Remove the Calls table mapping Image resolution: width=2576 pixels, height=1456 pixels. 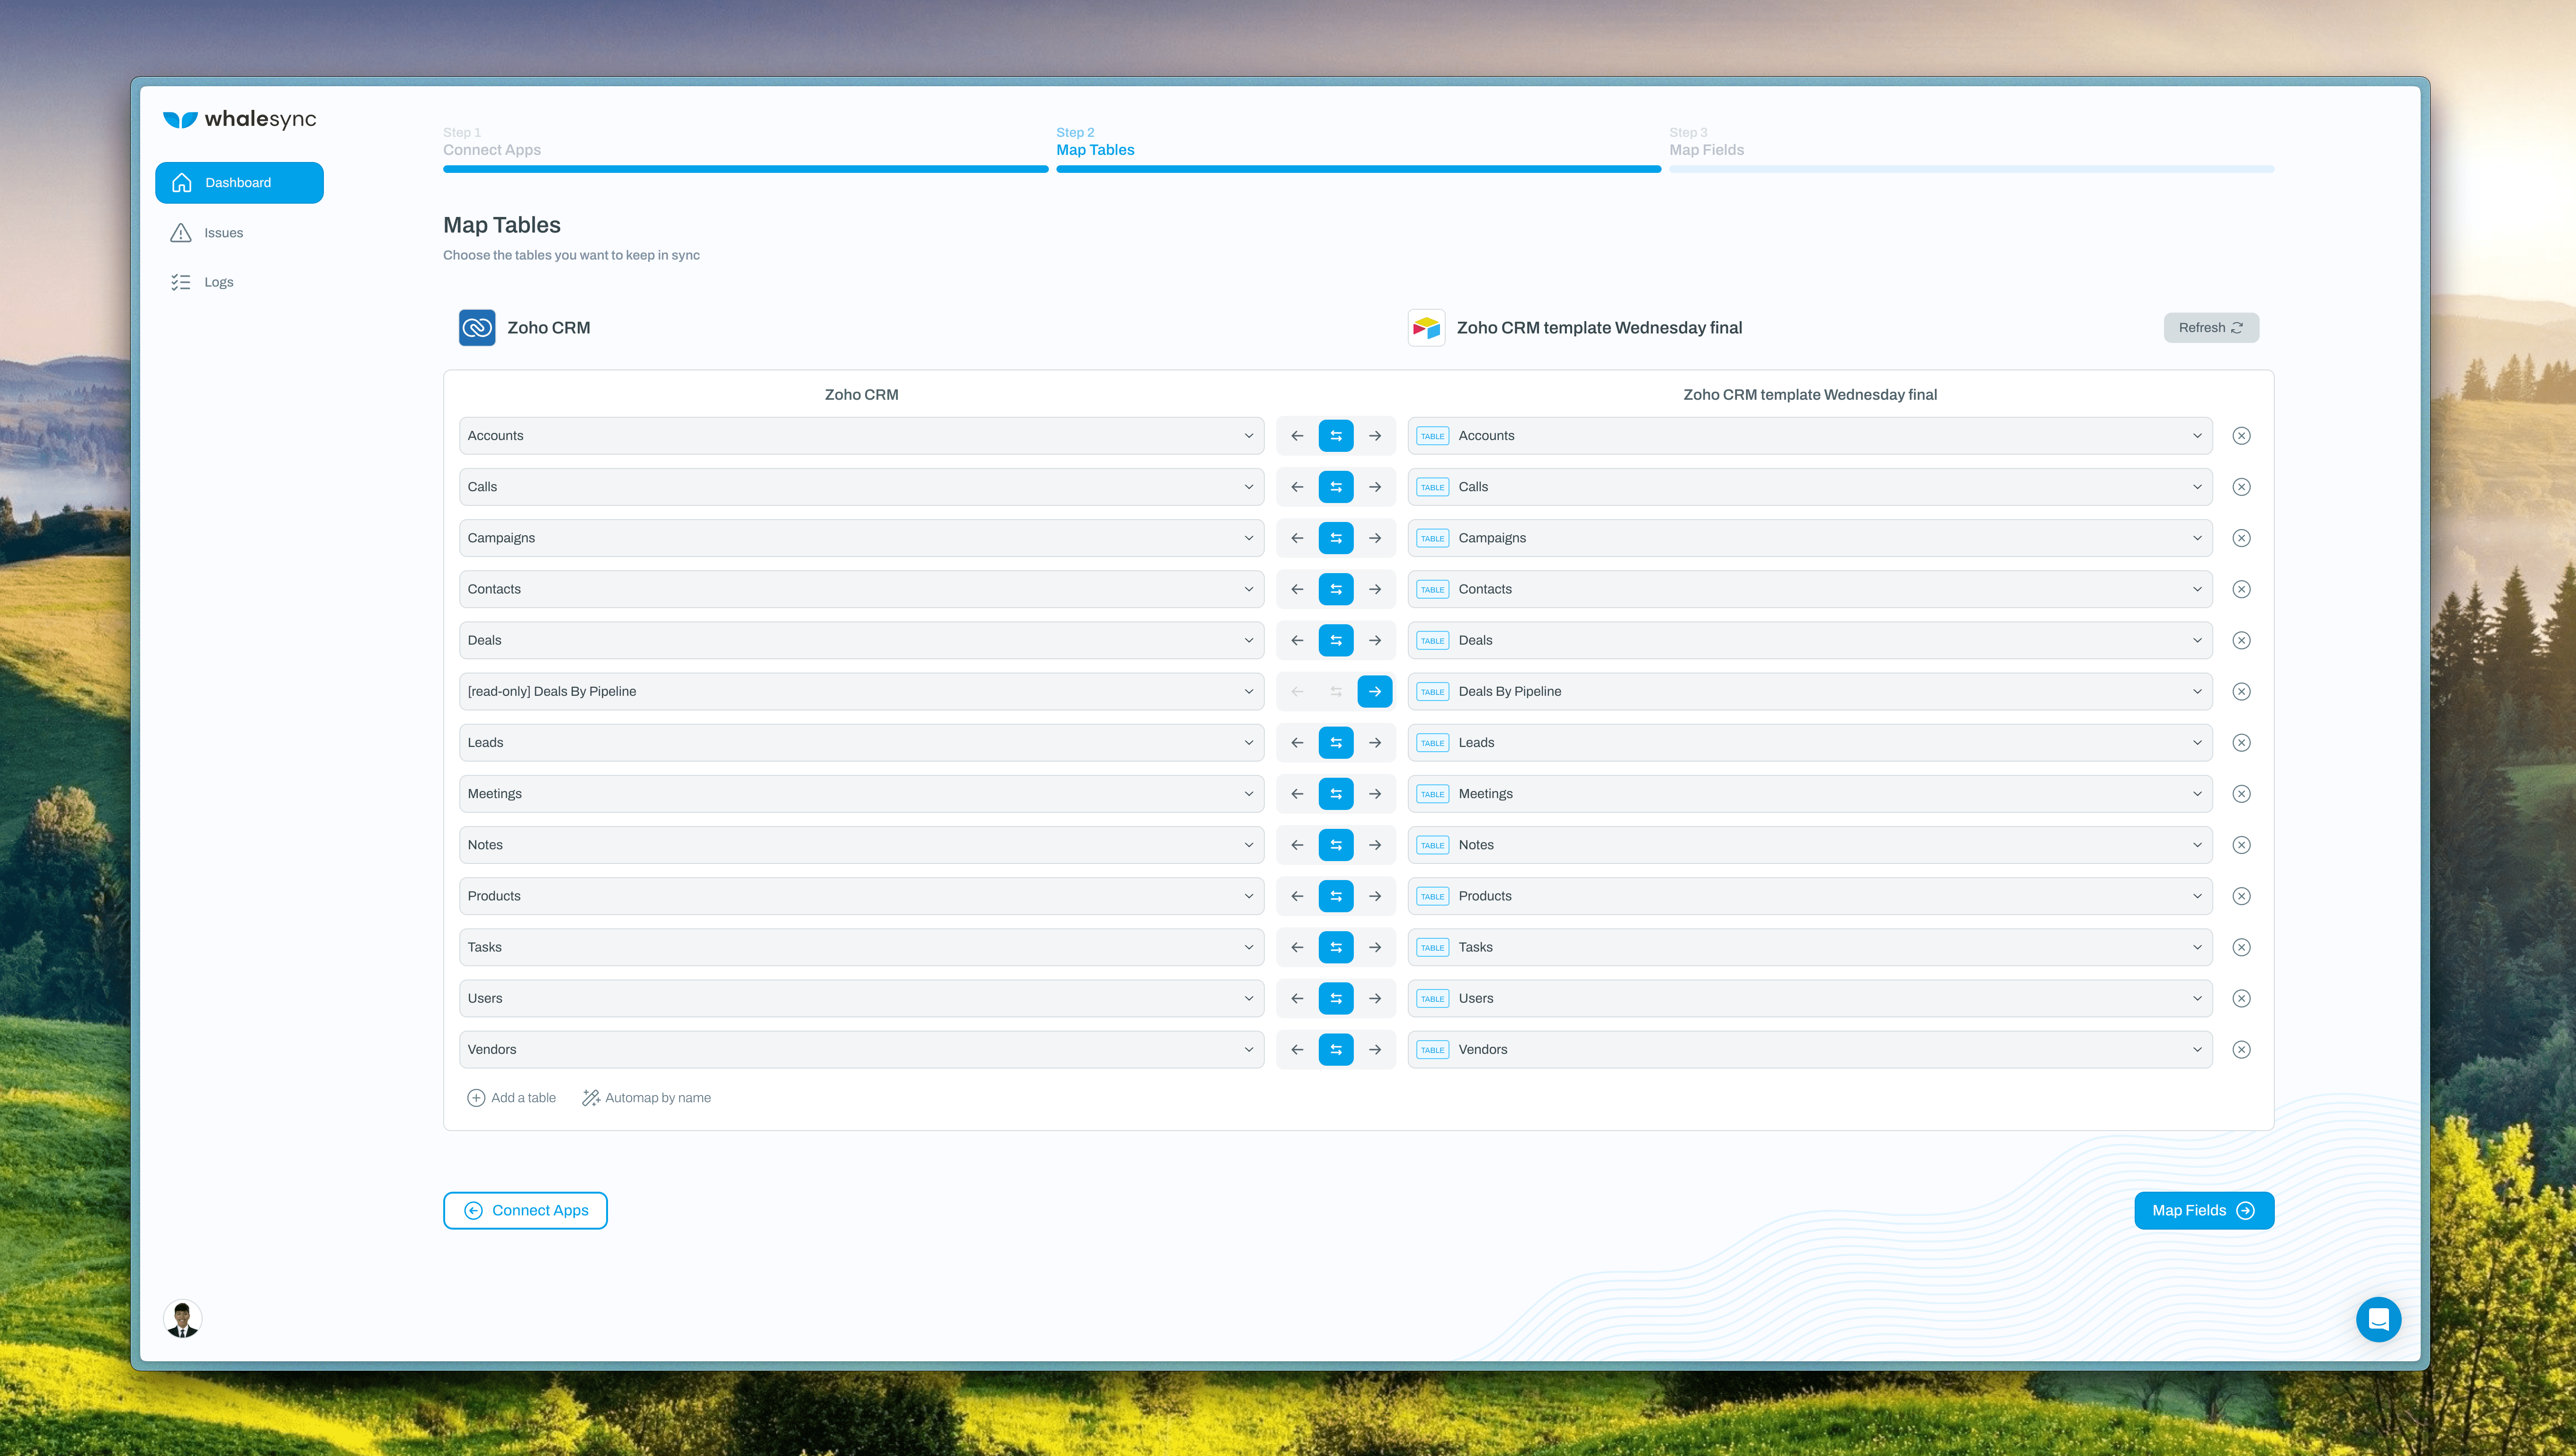click(x=2241, y=487)
